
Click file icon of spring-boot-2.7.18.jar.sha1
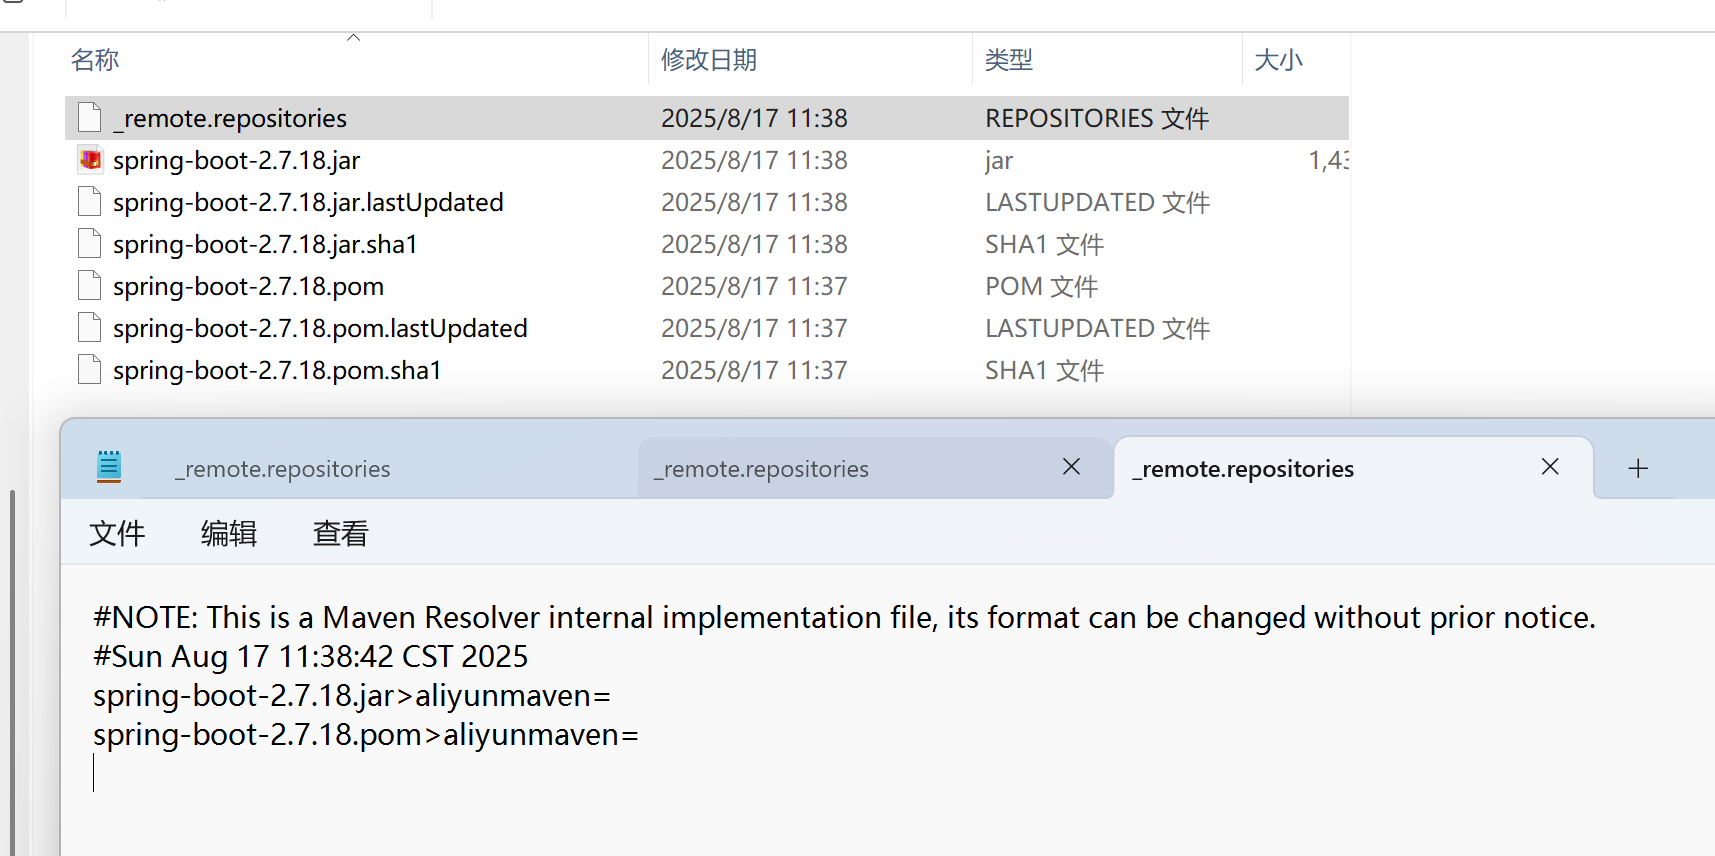point(90,244)
